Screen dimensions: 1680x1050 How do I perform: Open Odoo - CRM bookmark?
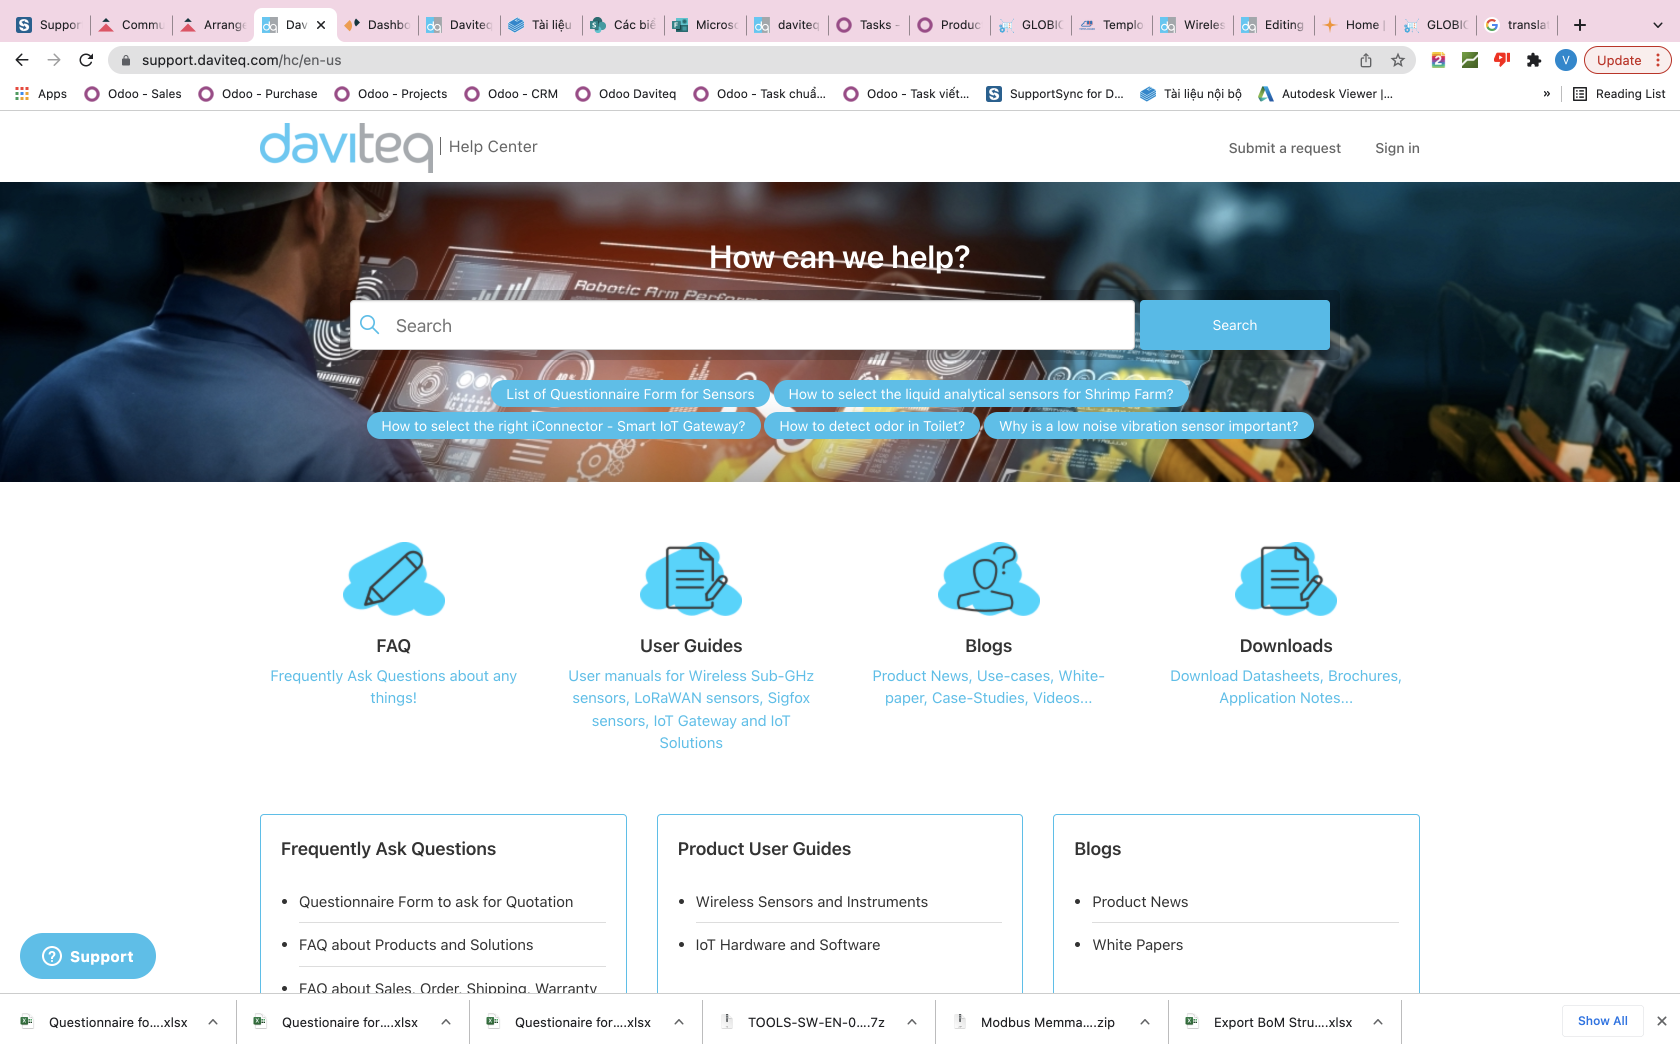click(511, 94)
